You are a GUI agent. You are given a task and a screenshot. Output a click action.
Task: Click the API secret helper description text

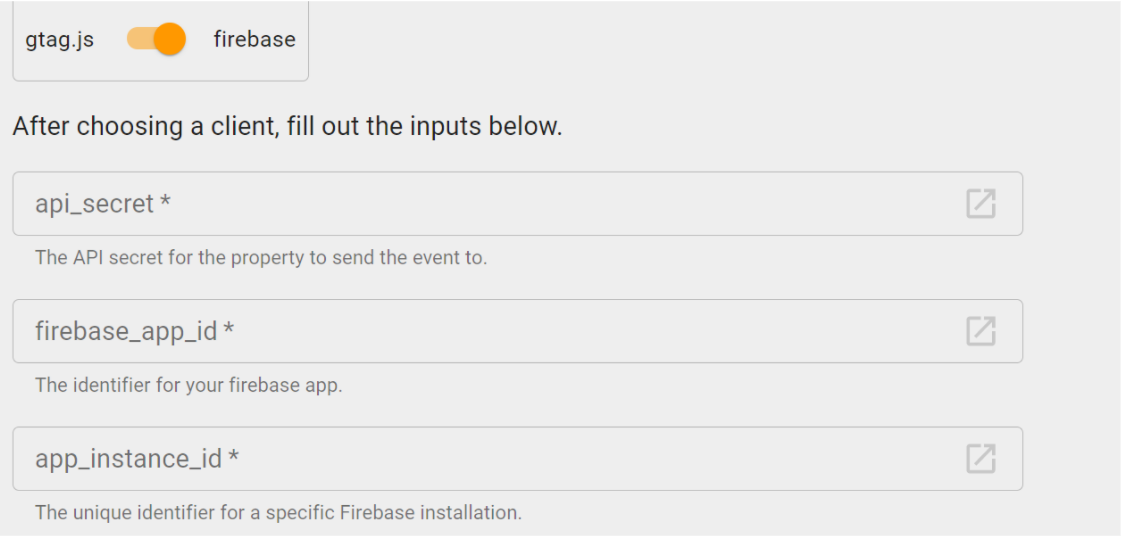[260, 258]
